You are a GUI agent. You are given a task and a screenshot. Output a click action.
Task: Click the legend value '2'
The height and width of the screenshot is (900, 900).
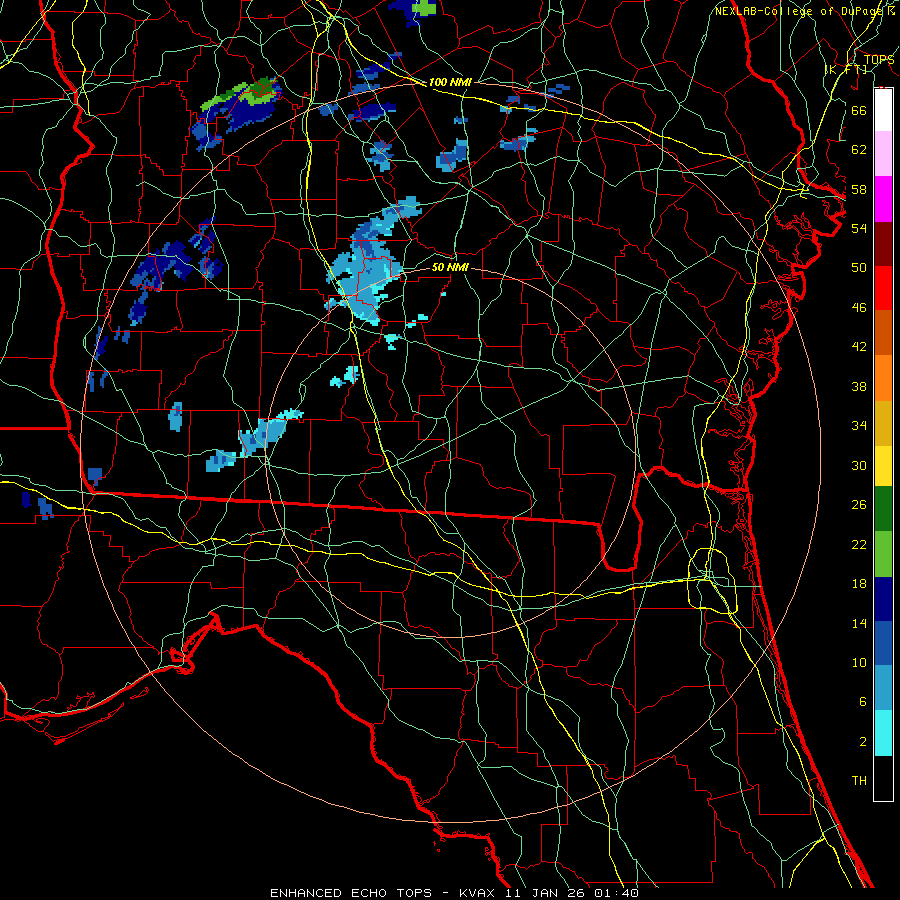863,742
